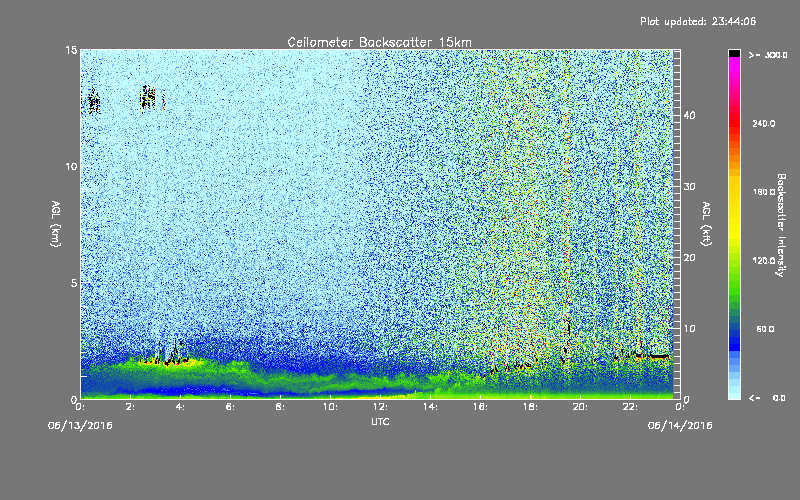Click the '40' kft right-axis tick label
Image resolution: width=800 pixels, height=500 pixels.
click(689, 115)
